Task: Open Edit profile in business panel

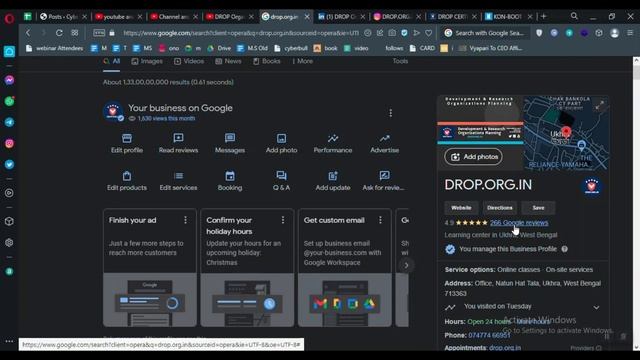Action: click(127, 143)
